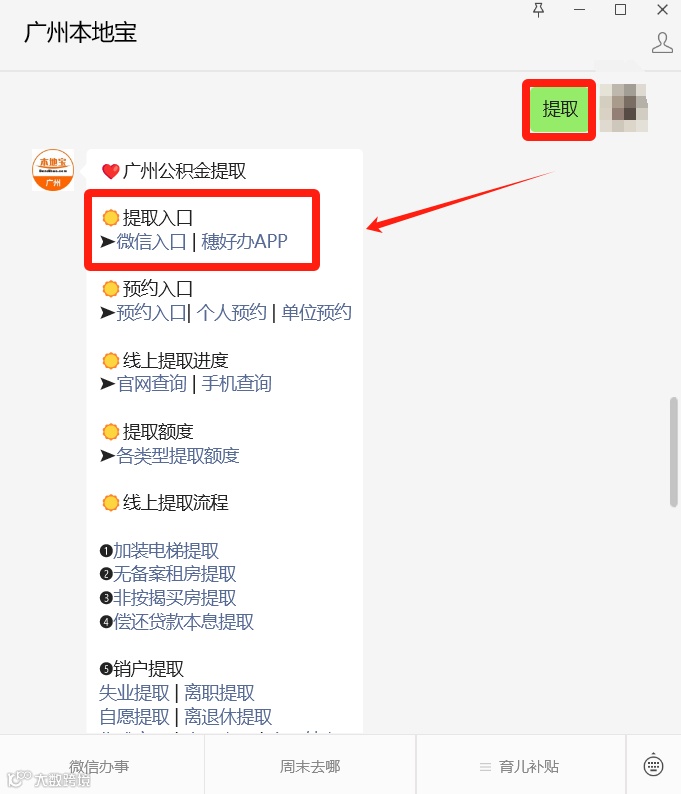Click the chat vertical scrollbar
The image size is (681, 794).
673,452
